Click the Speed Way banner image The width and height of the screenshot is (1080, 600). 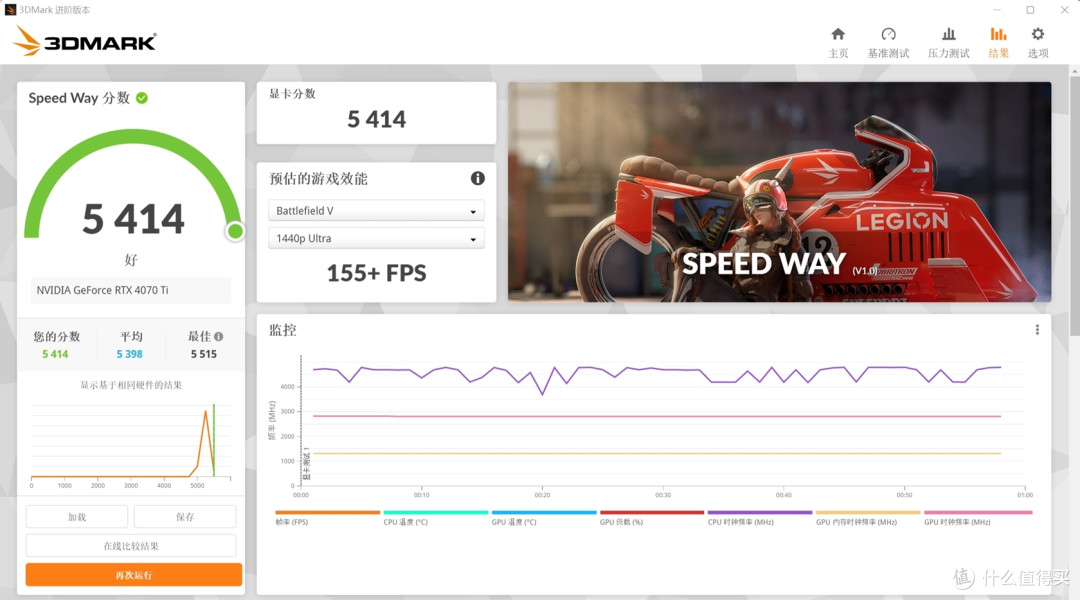point(780,192)
